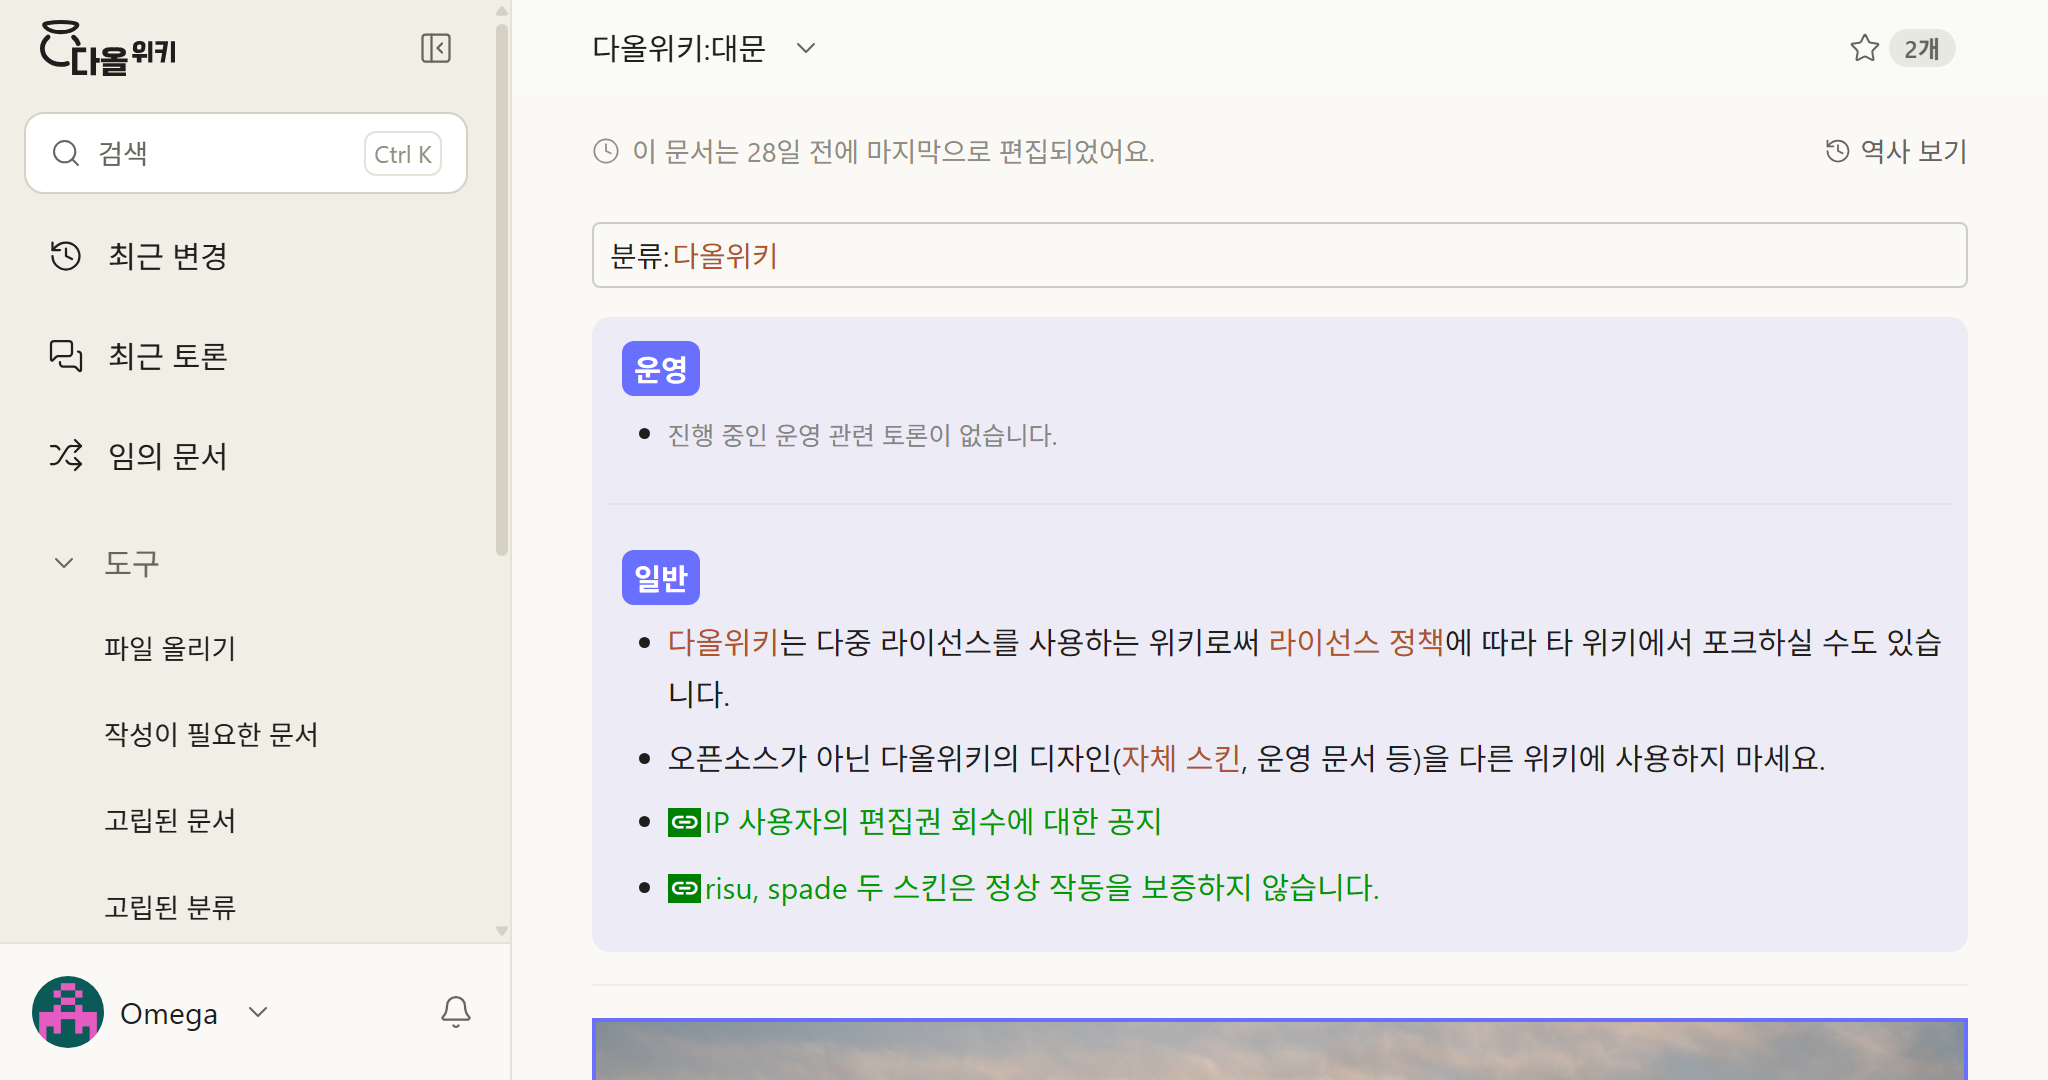Image resolution: width=2048 pixels, height=1080 pixels.
Task: Open notifications bell icon
Action: (x=456, y=1012)
